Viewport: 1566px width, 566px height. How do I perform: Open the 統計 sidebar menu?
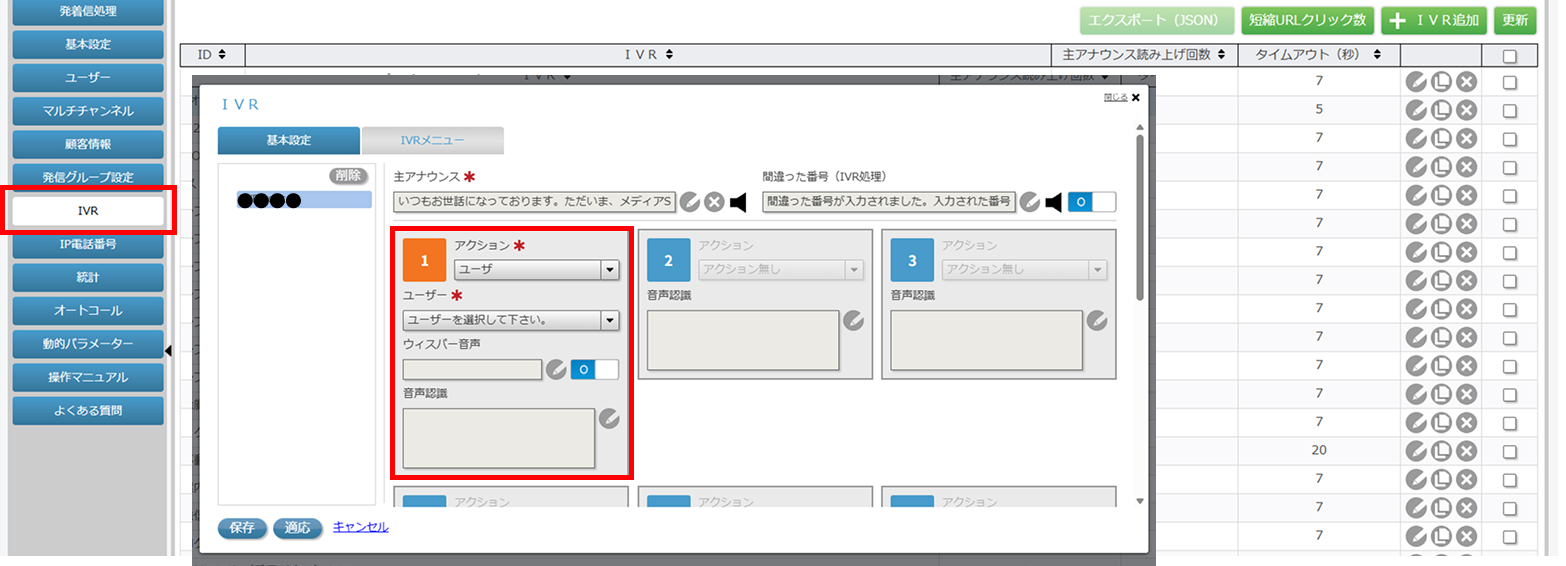pos(87,277)
